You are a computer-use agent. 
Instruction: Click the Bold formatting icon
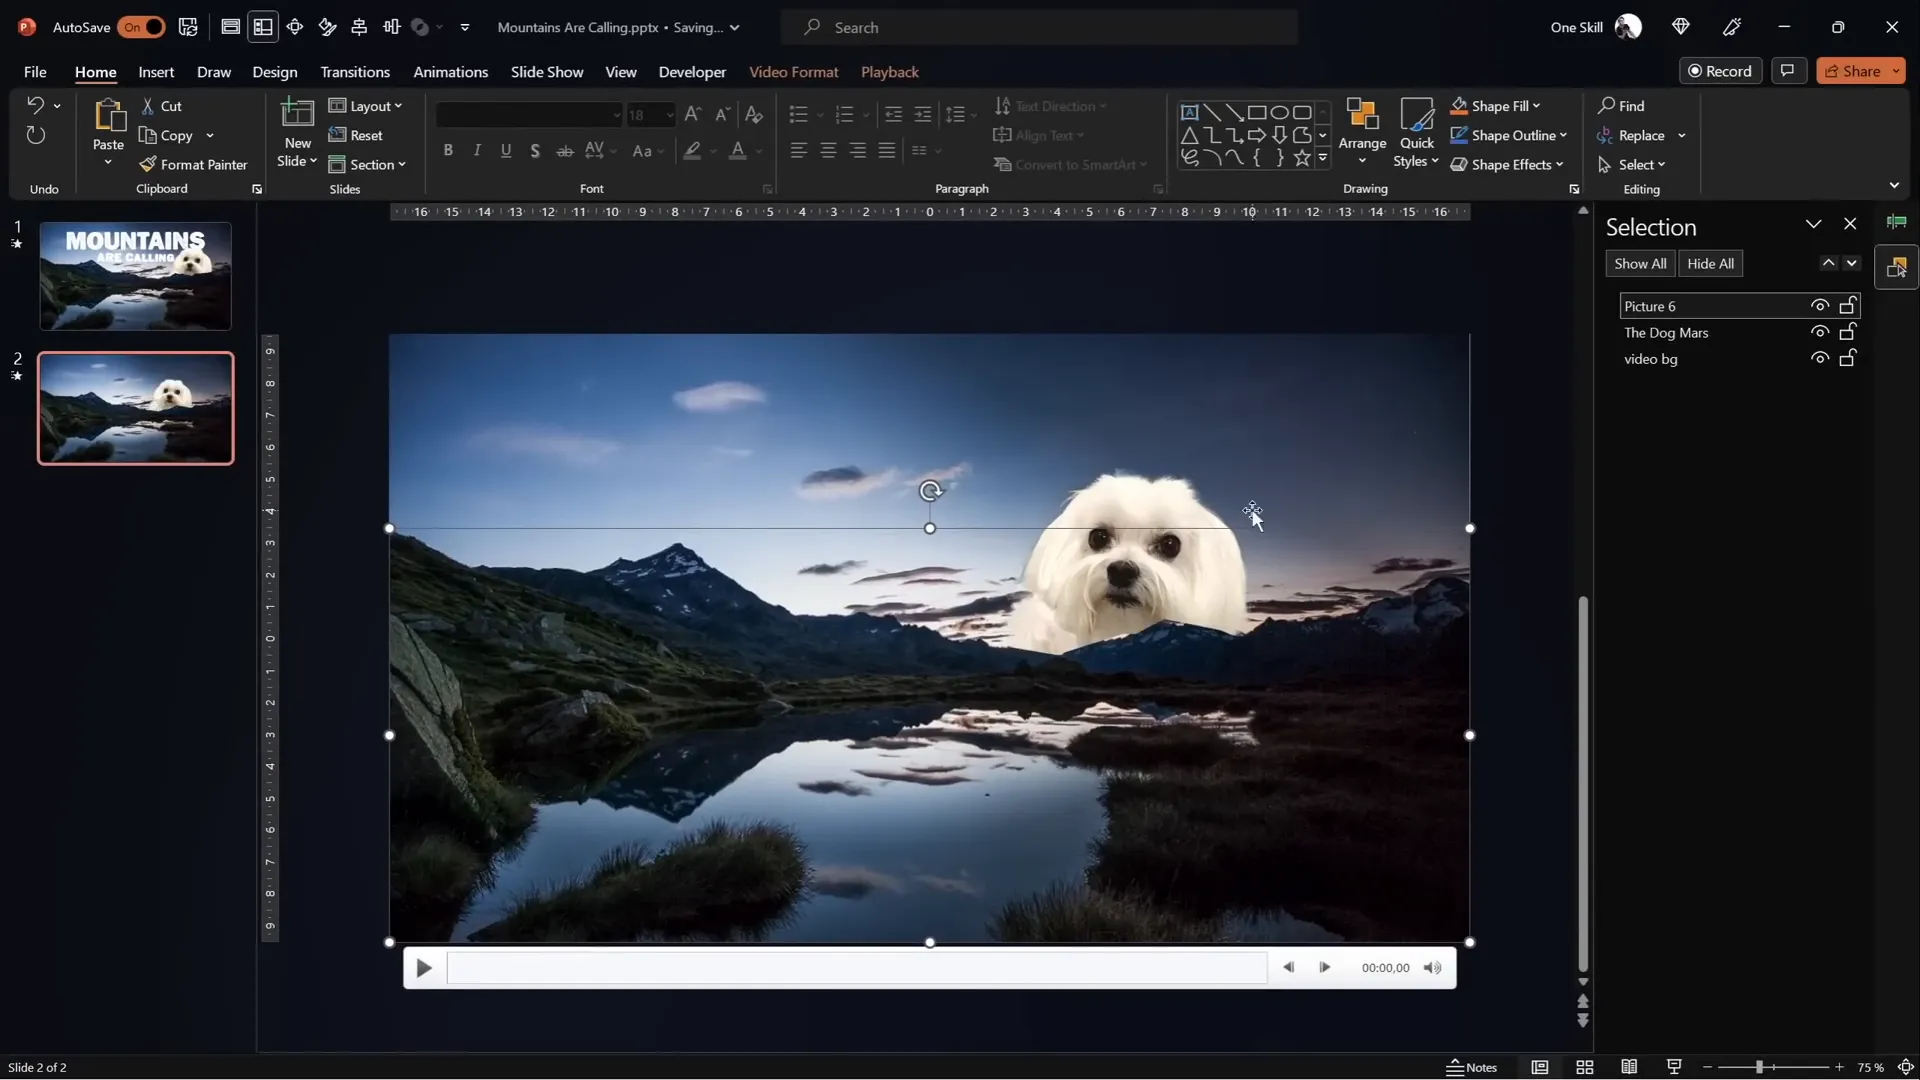448,150
